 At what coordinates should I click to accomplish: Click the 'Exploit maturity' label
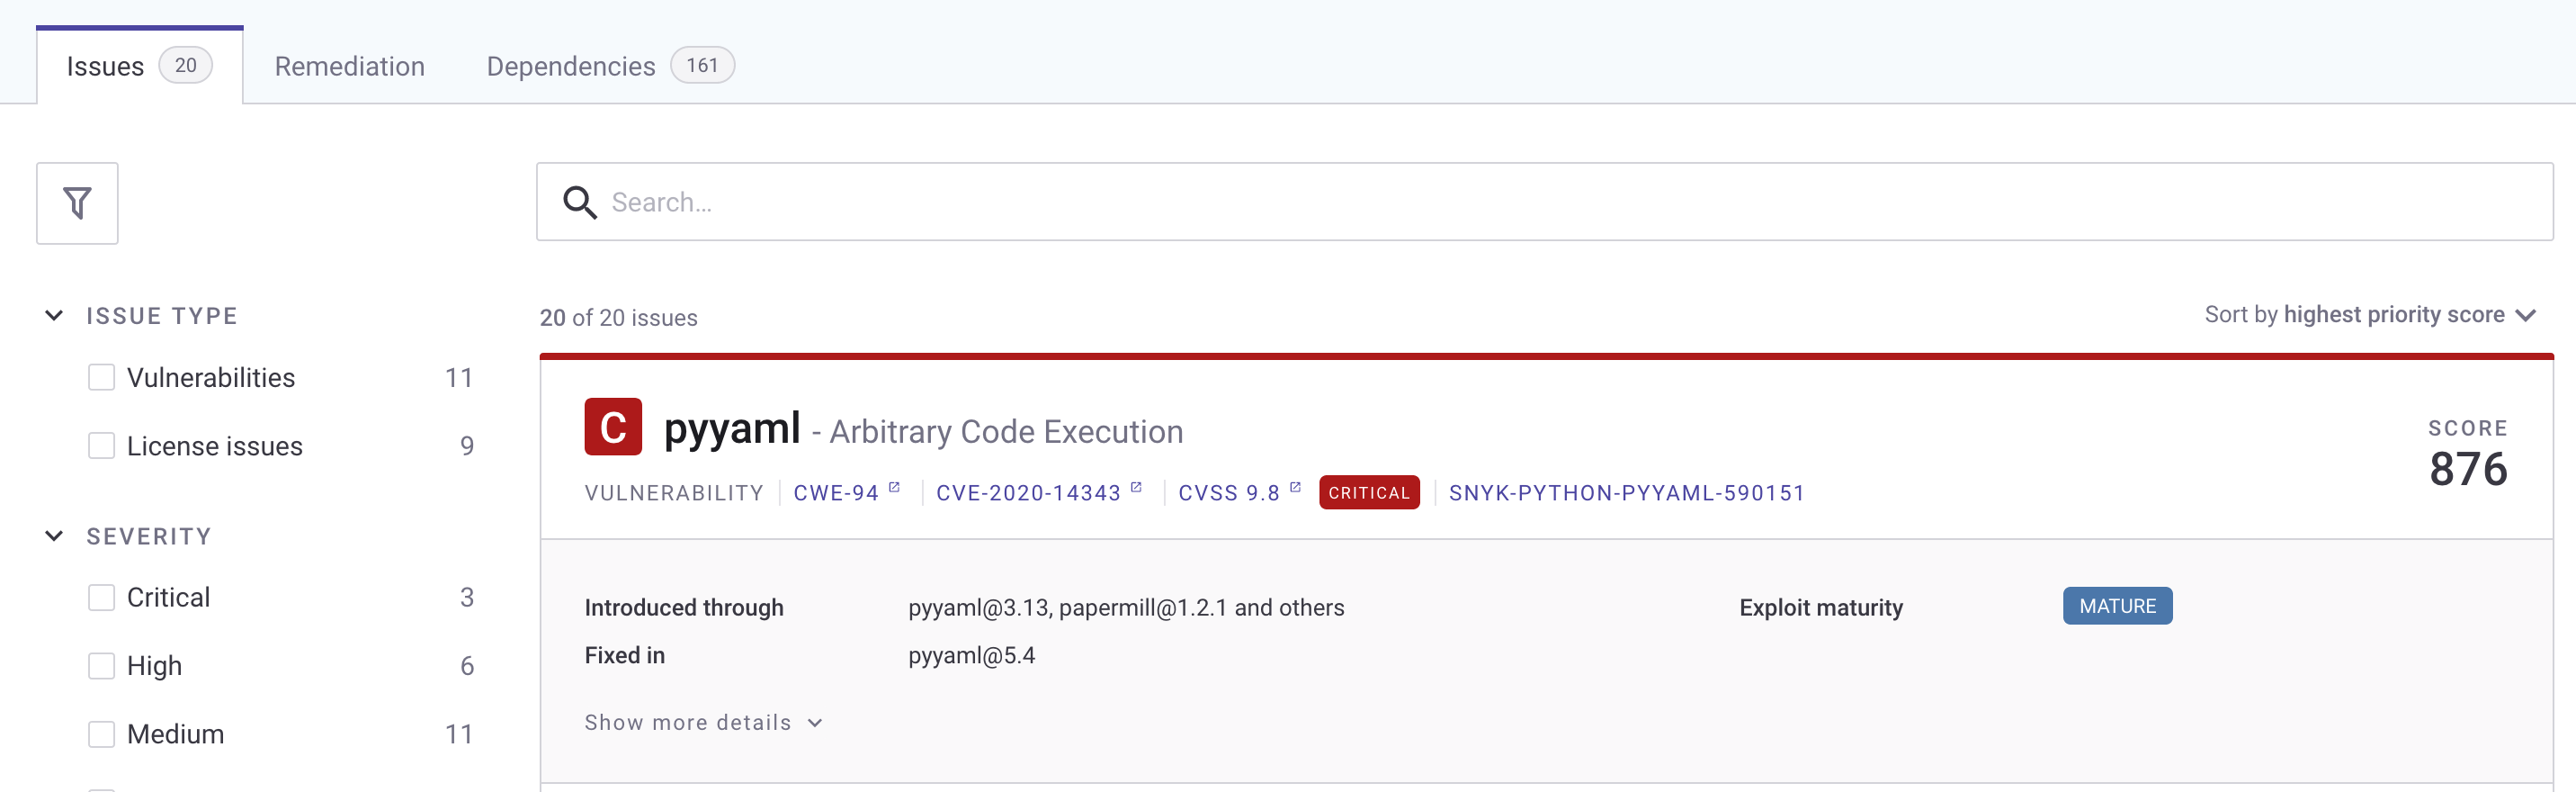pyautogui.click(x=1821, y=608)
